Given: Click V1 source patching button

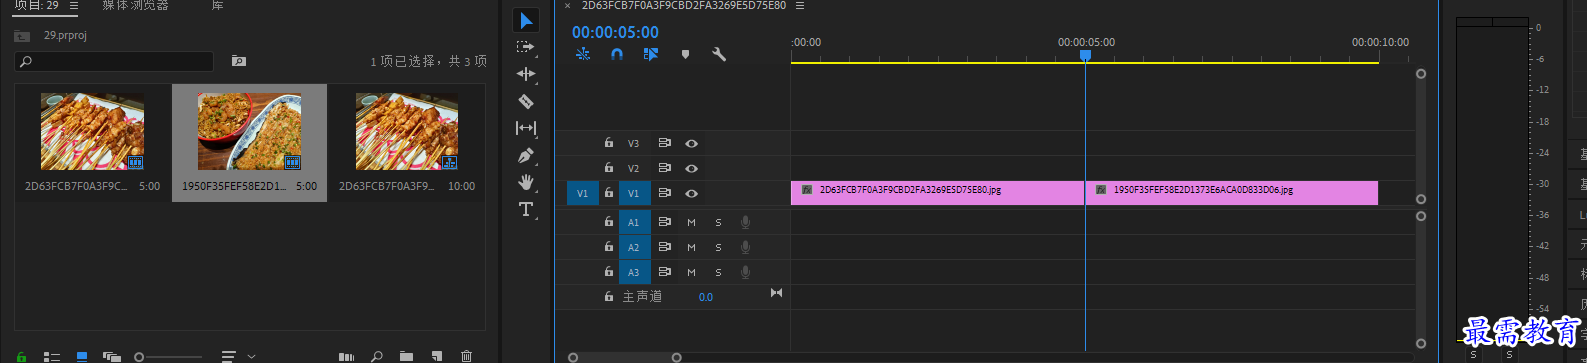Looking at the screenshot, I should tap(582, 193).
